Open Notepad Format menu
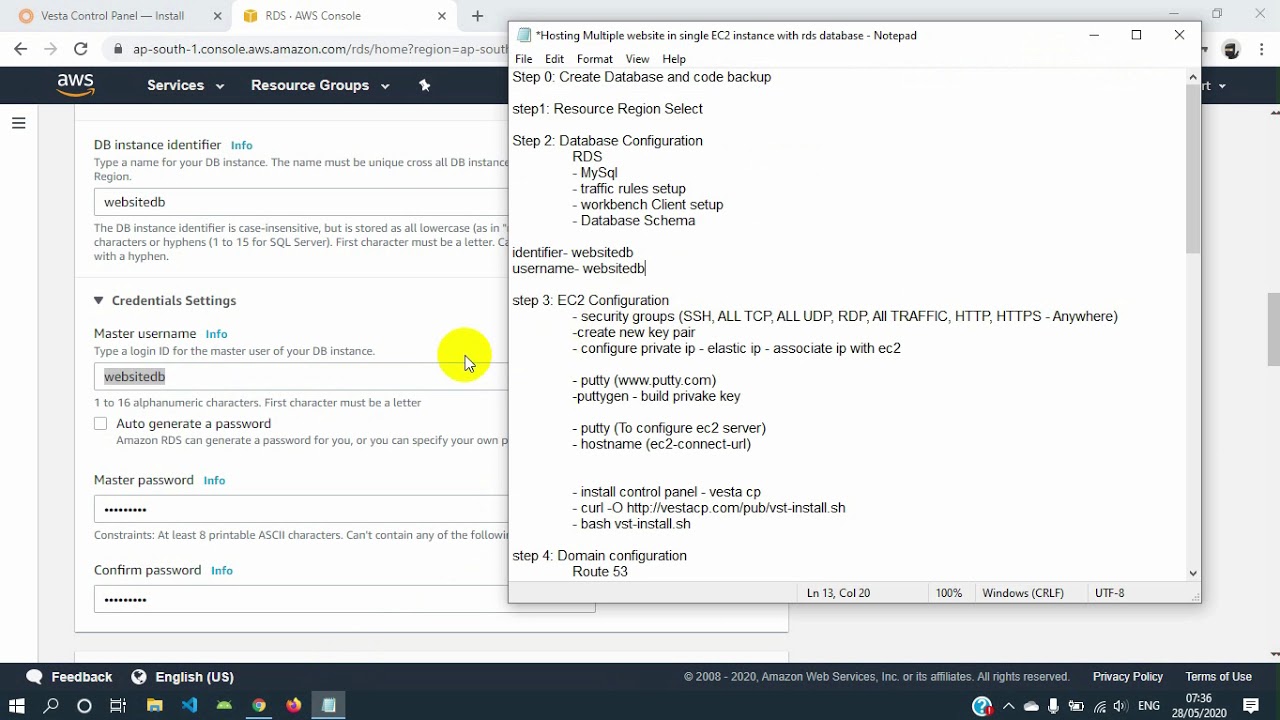This screenshot has height=720, width=1280. click(x=594, y=59)
